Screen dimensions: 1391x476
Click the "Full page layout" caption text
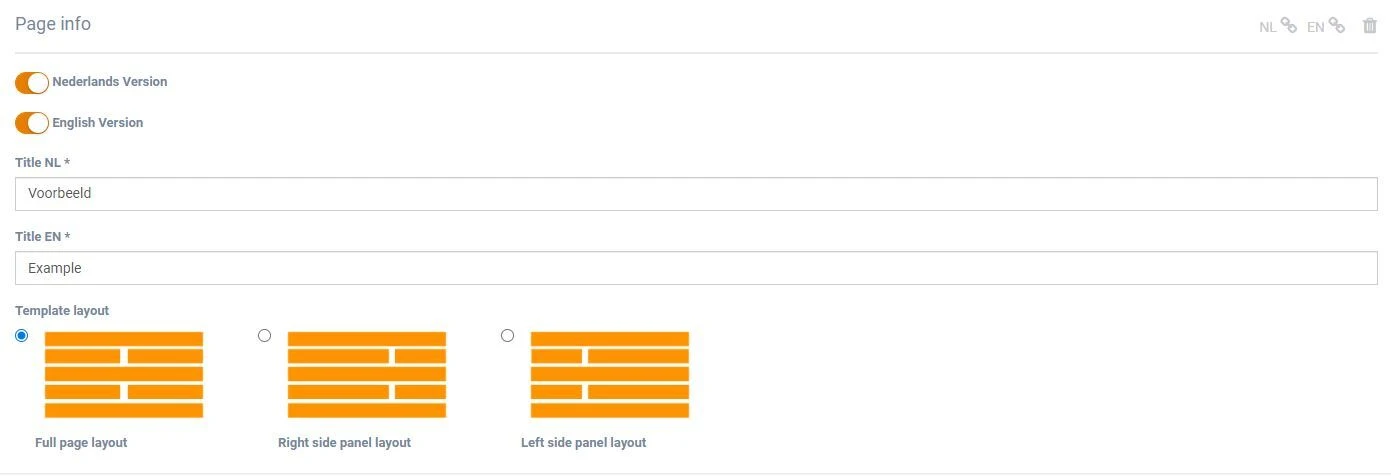(81, 443)
